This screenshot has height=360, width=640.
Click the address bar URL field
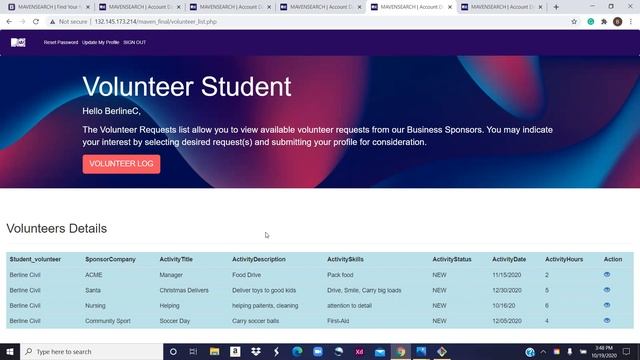(306, 22)
